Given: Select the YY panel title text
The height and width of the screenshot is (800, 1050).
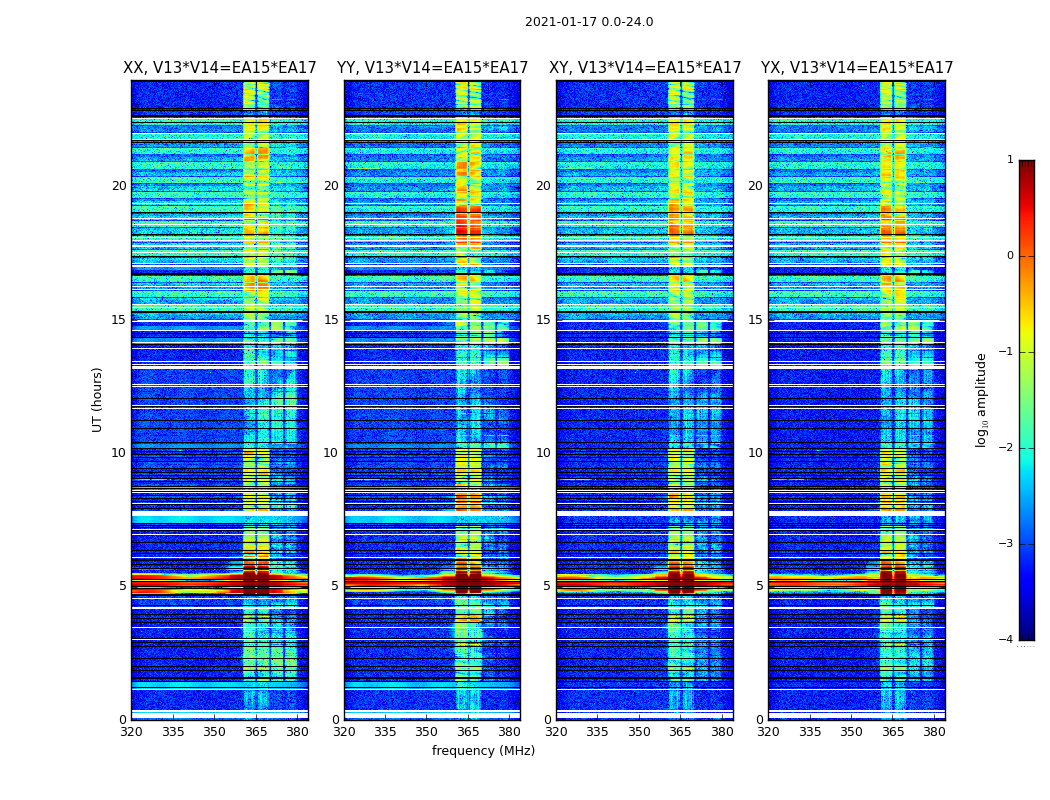Looking at the screenshot, I should tap(432, 68).
